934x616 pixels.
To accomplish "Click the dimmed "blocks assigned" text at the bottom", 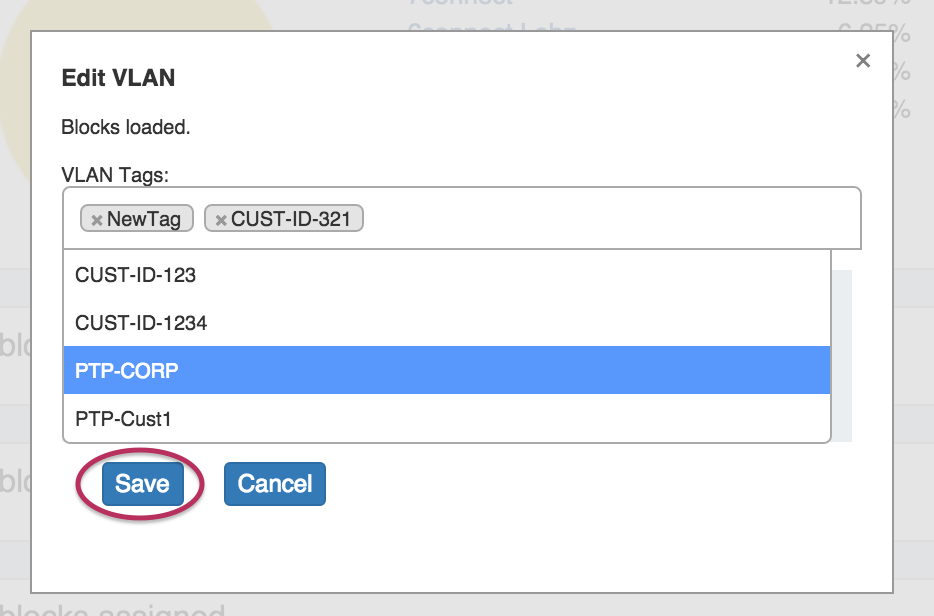I will (x=120, y=608).
